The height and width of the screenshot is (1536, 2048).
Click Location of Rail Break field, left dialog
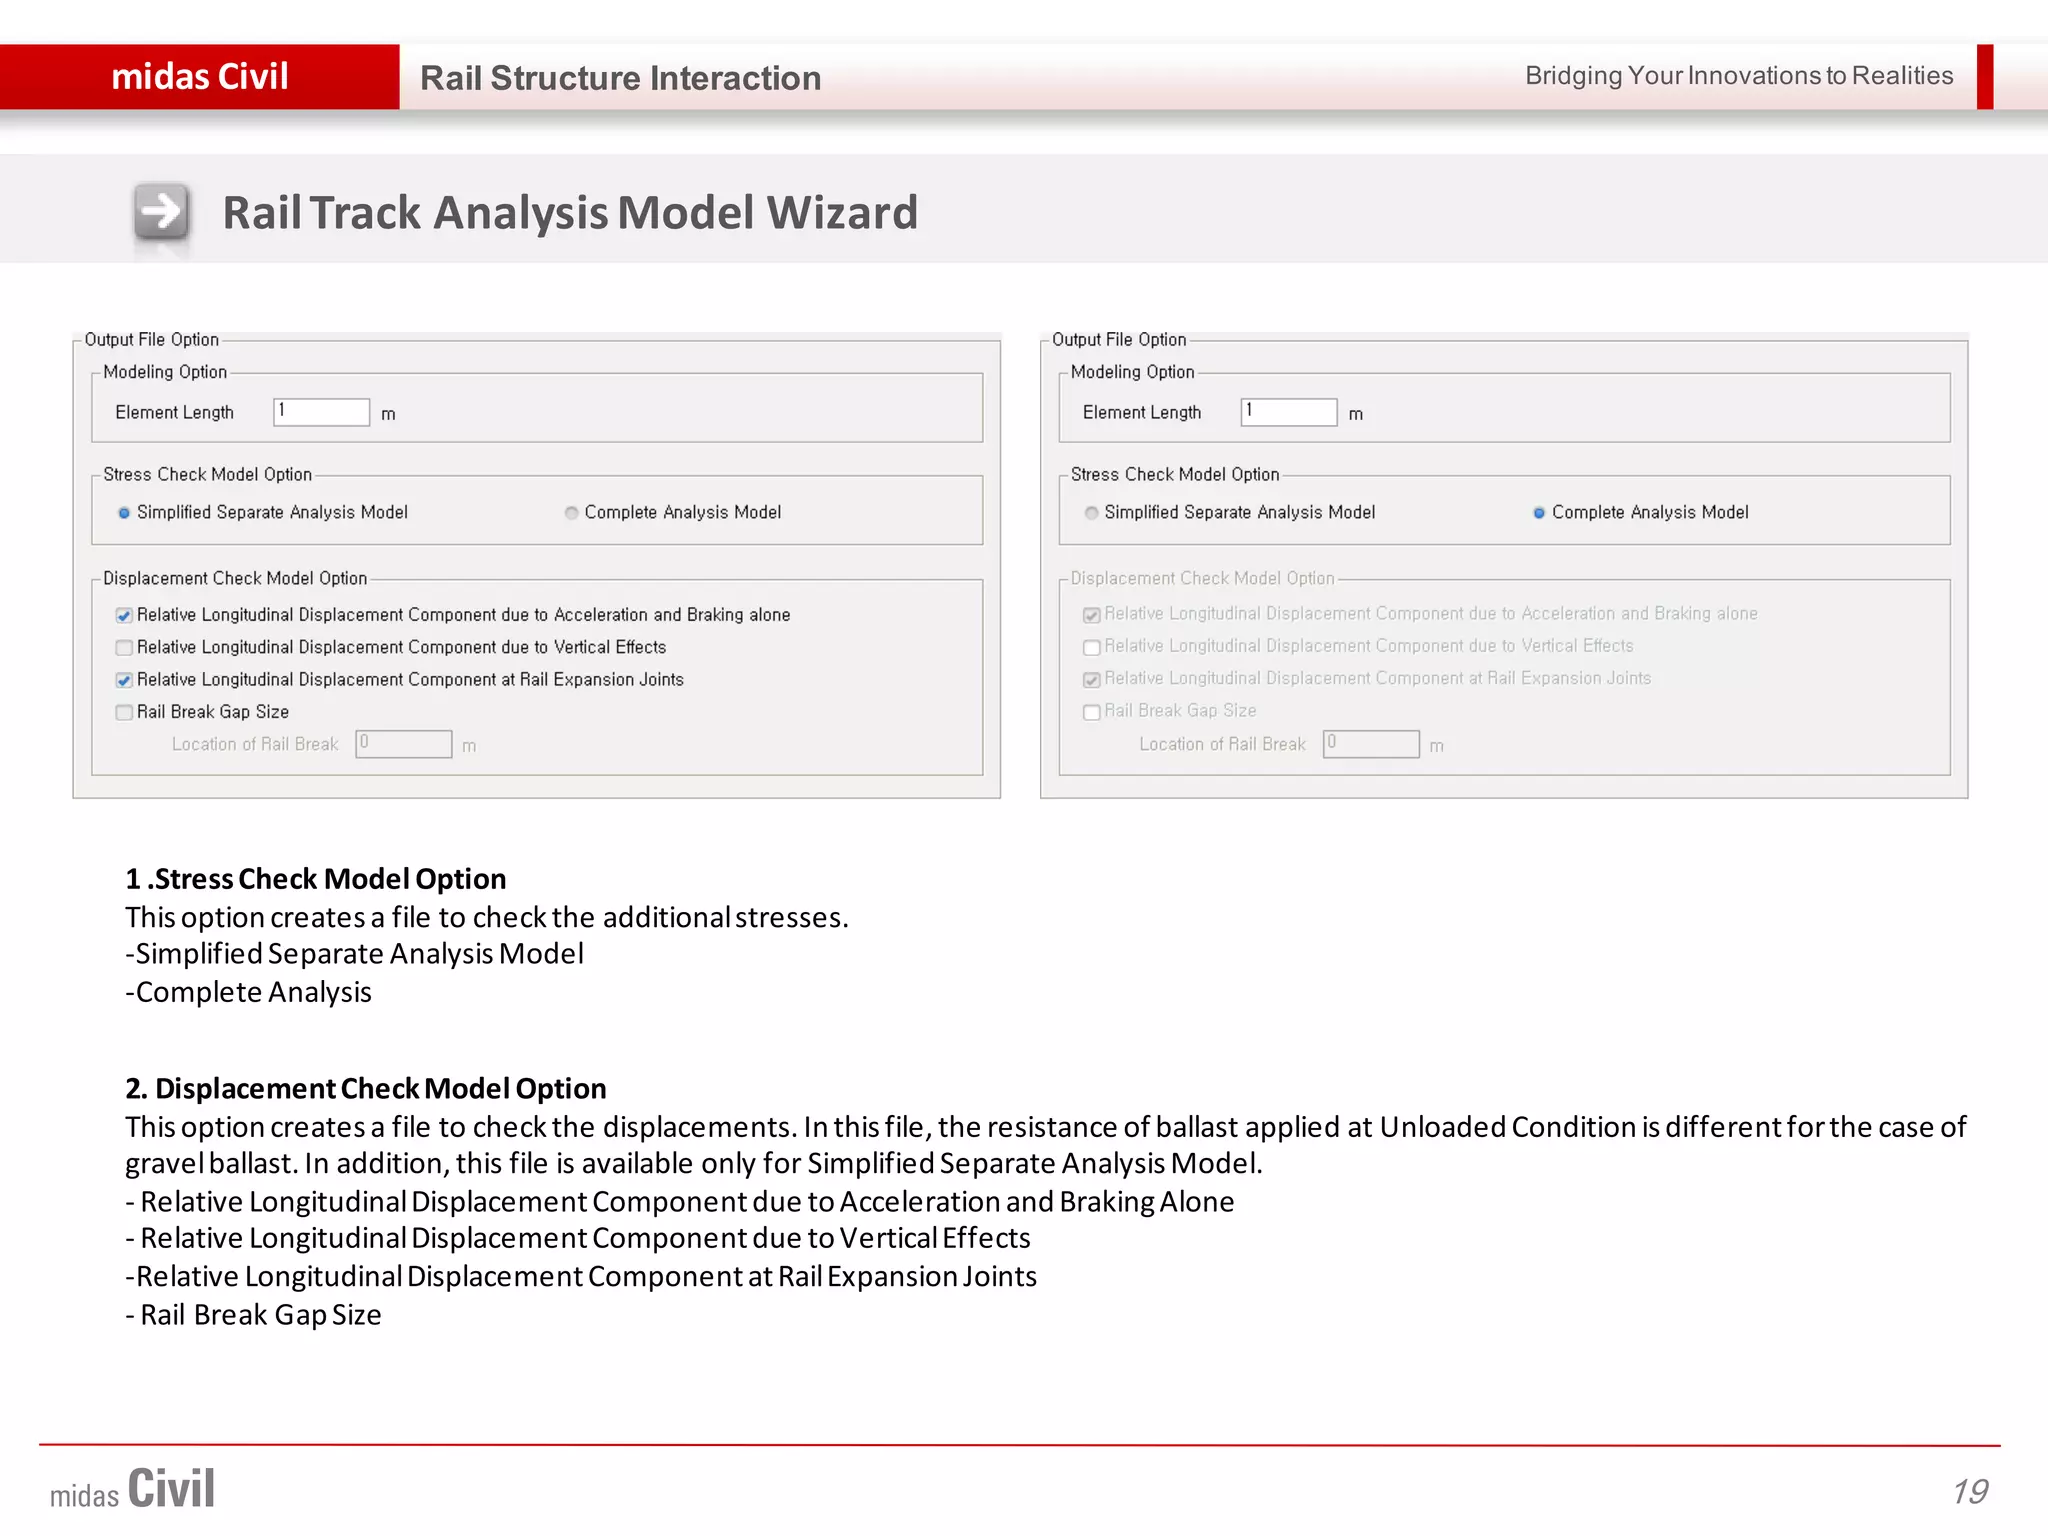pos(403,744)
